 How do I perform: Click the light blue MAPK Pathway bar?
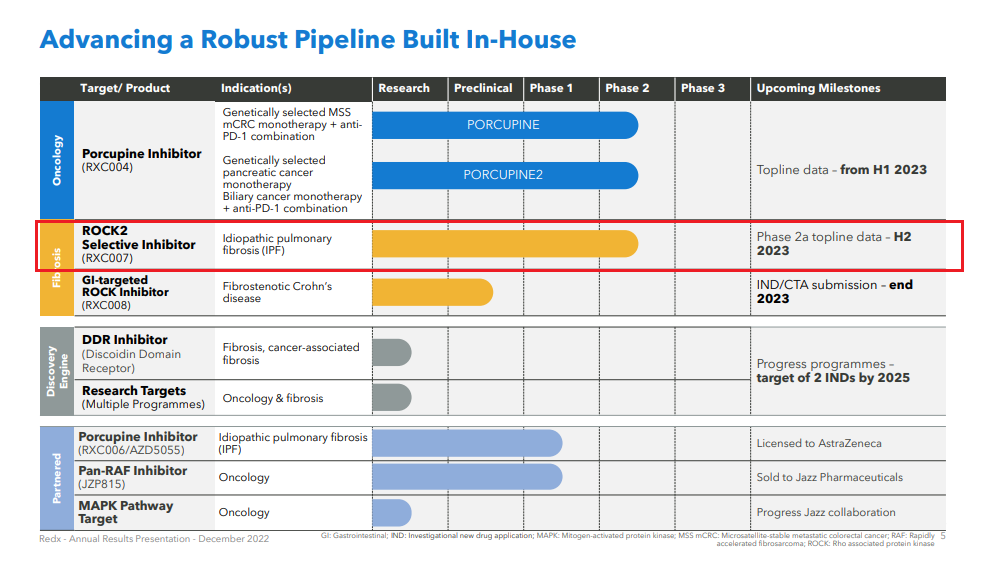[391, 512]
